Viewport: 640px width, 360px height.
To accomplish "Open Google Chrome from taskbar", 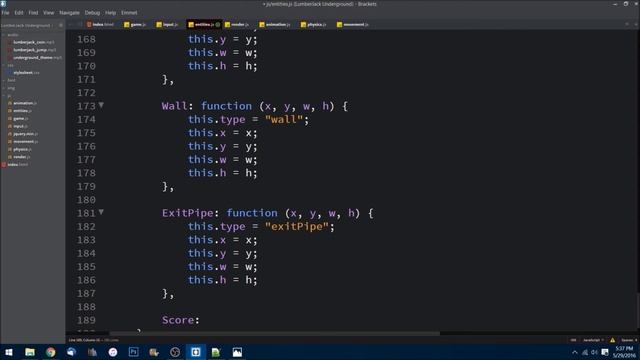I will [x=51, y=352].
